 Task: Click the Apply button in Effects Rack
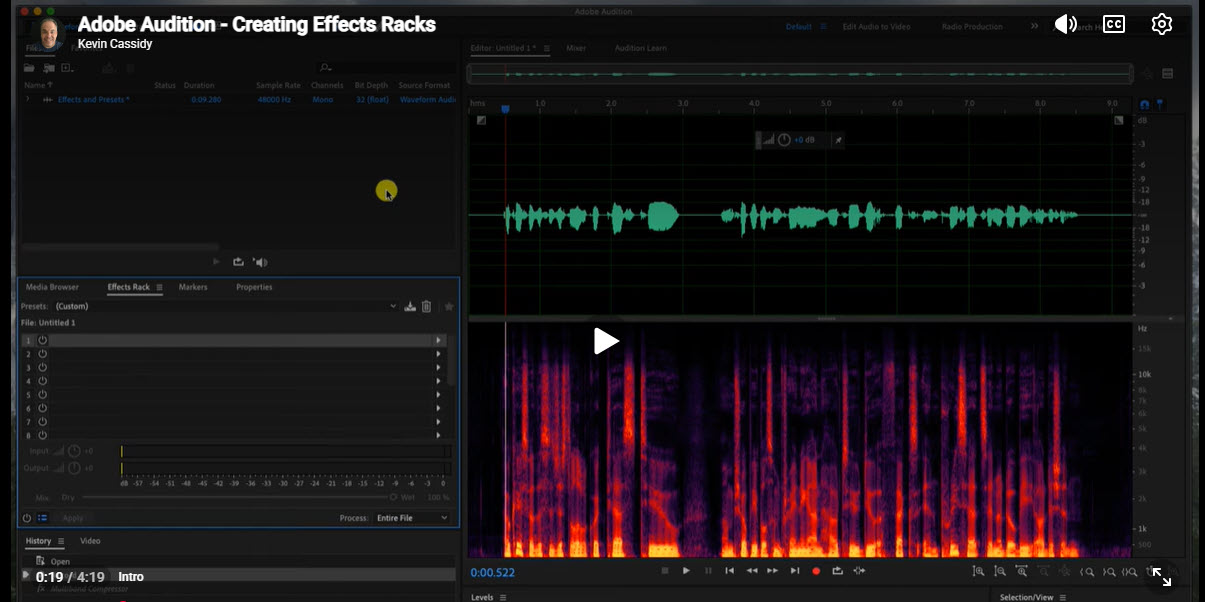tap(73, 518)
